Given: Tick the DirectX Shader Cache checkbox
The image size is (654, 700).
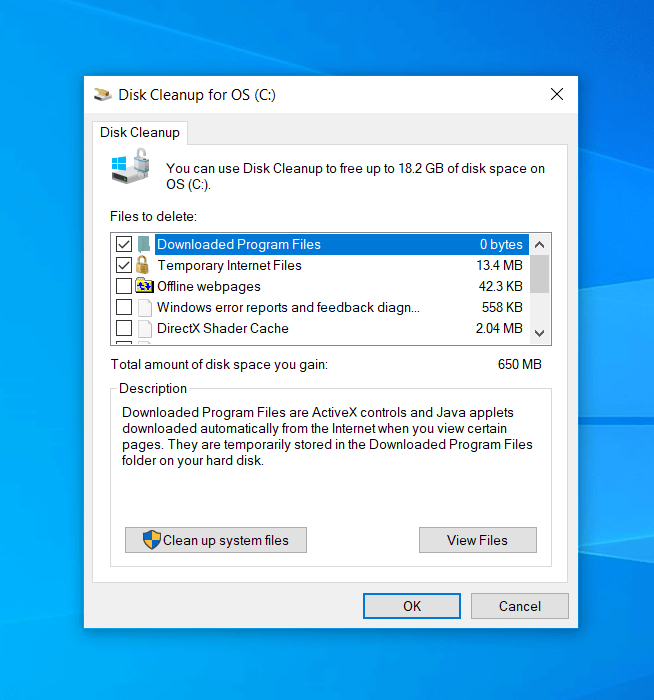Looking at the screenshot, I should 124,328.
